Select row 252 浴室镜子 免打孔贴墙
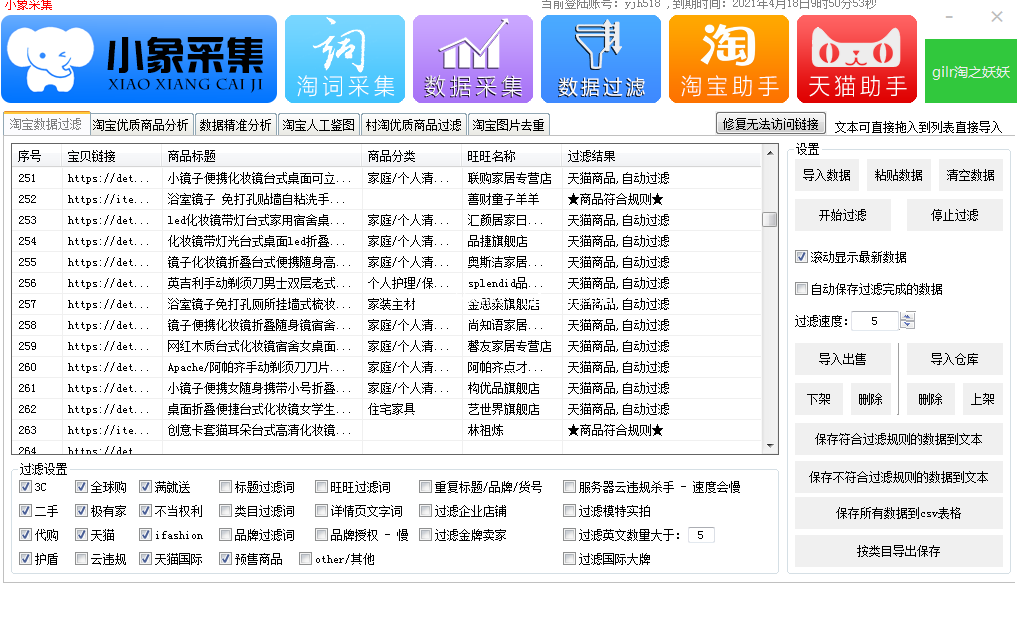 (x=387, y=199)
